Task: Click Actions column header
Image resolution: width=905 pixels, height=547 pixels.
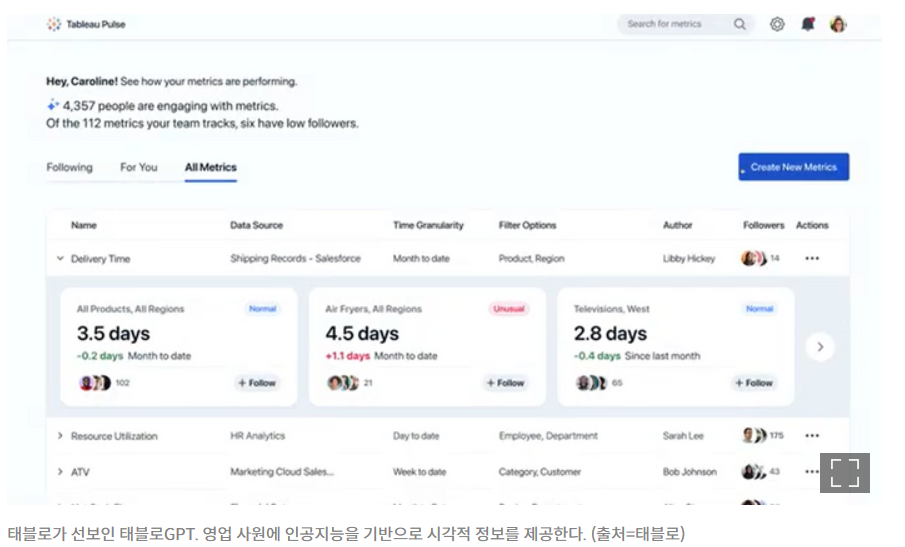Action: point(812,225)
